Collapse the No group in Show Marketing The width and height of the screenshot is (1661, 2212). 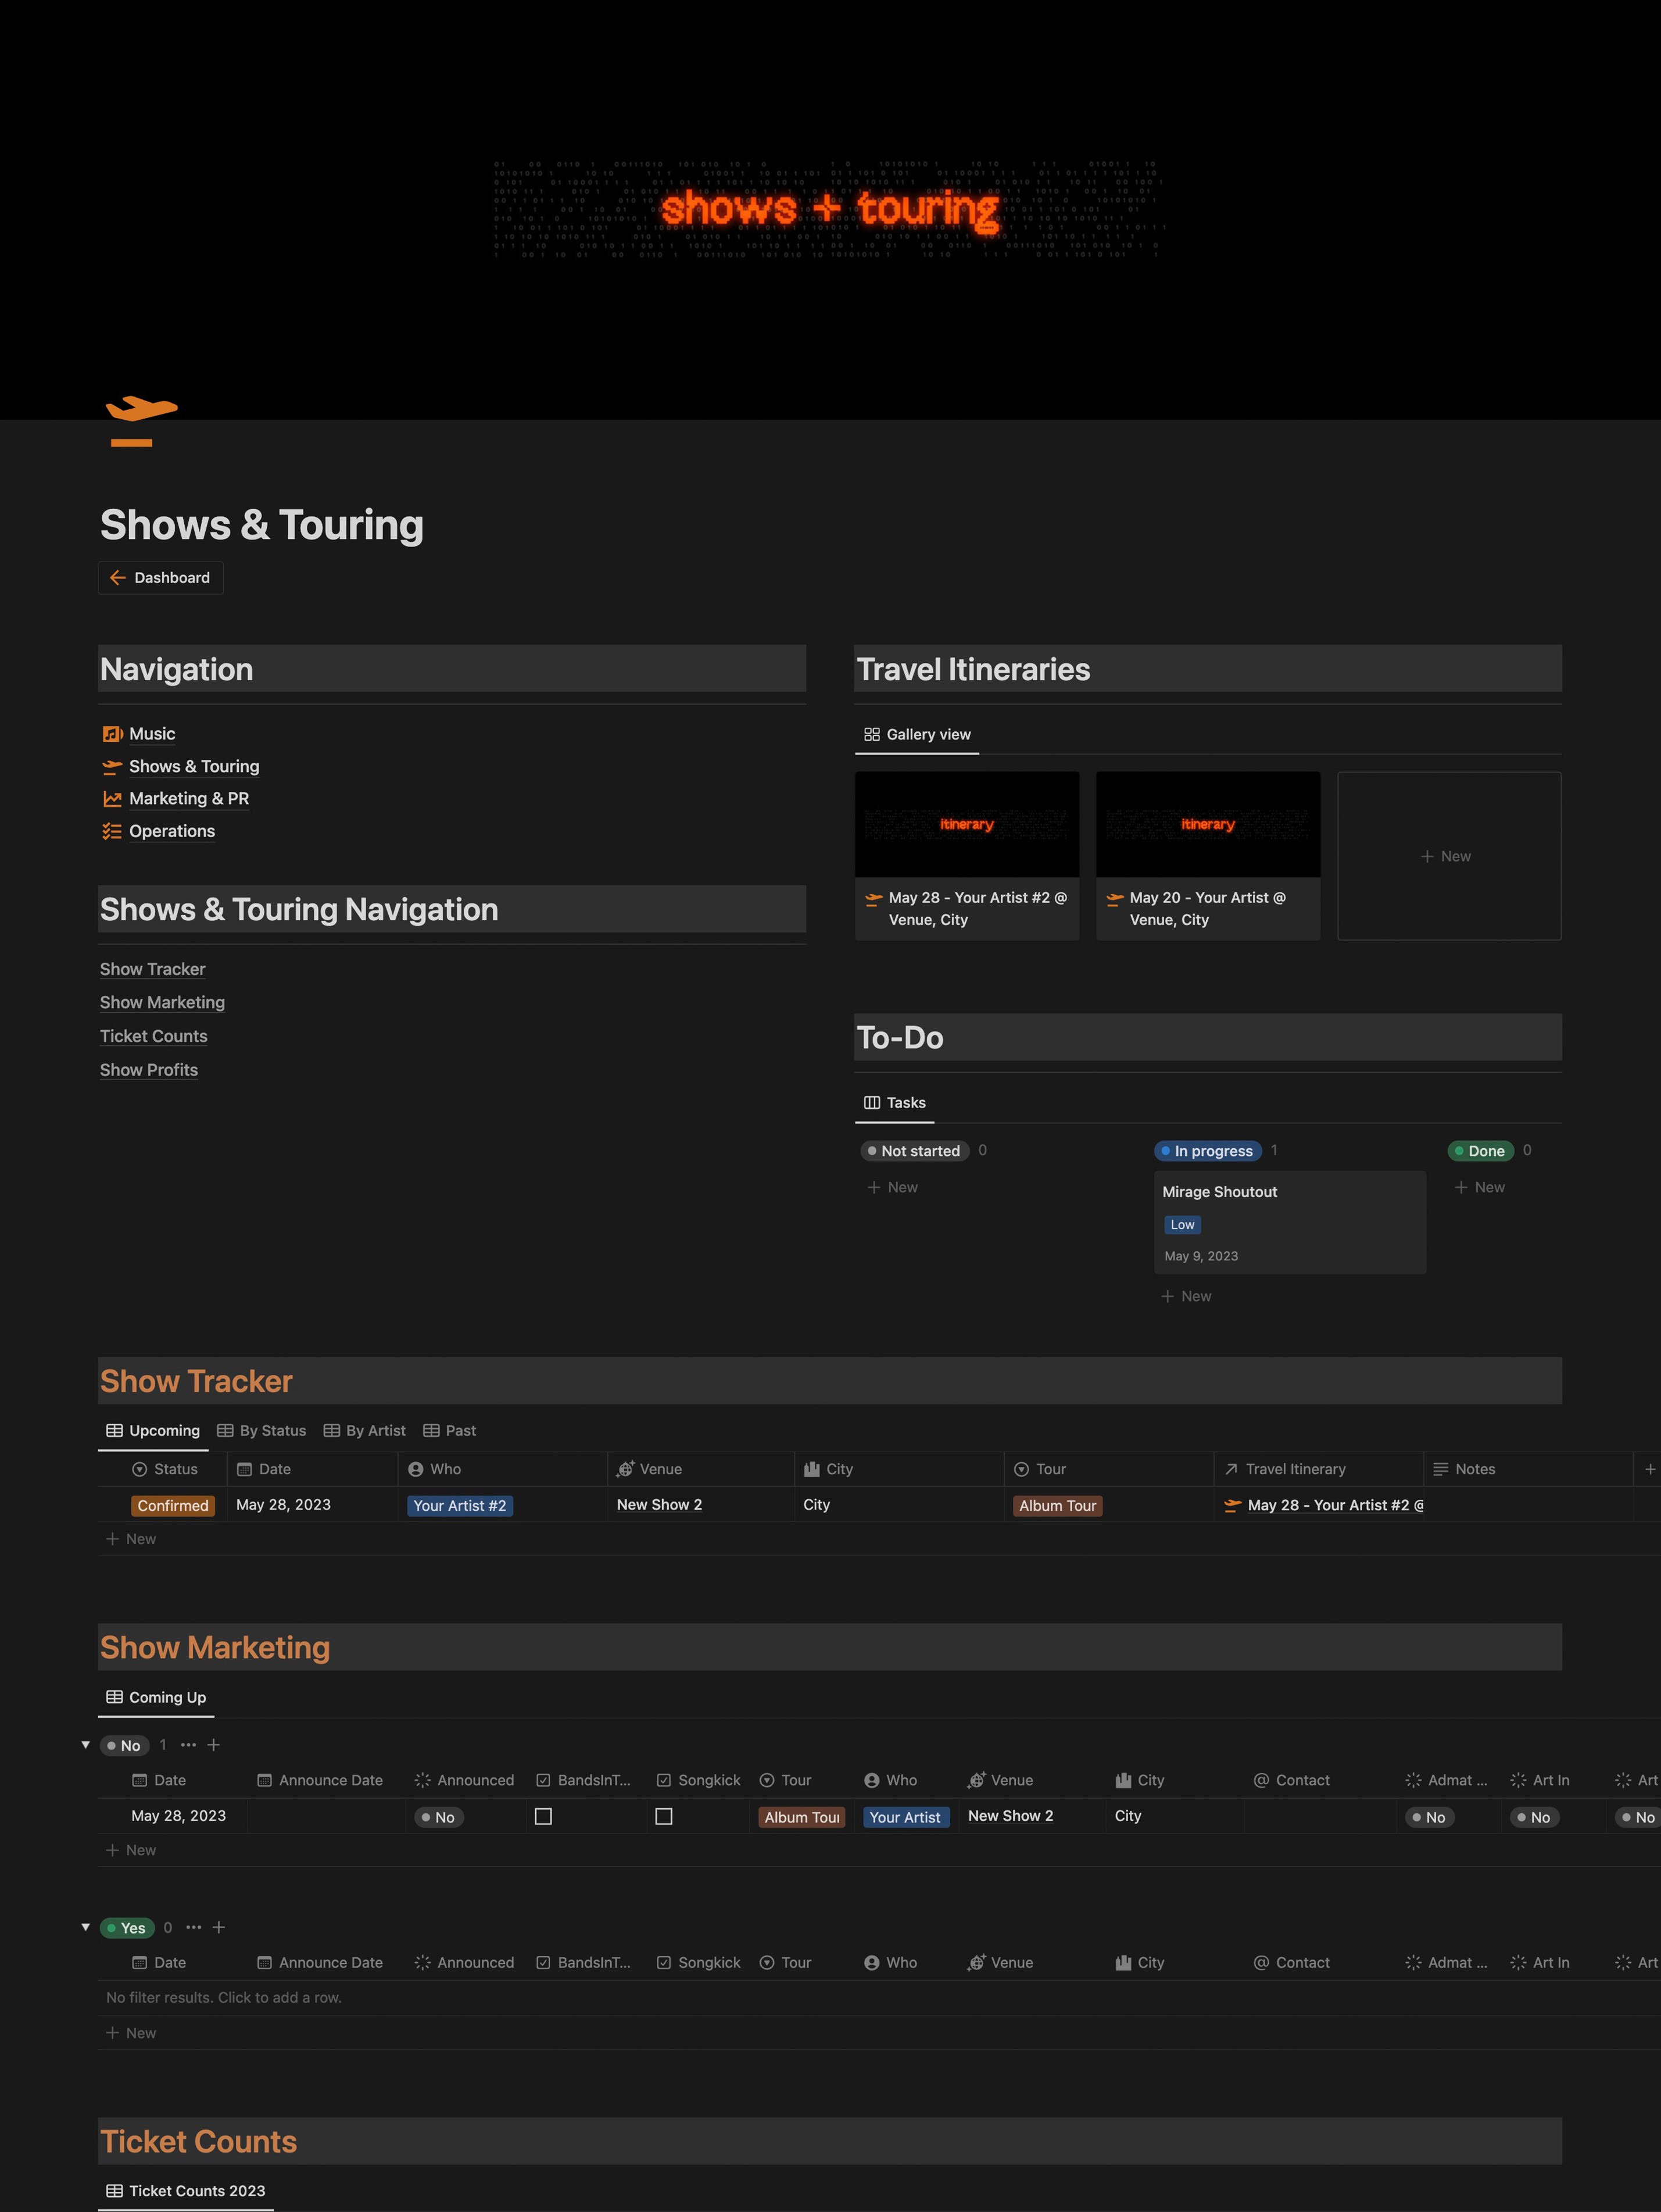point(86,1745)
